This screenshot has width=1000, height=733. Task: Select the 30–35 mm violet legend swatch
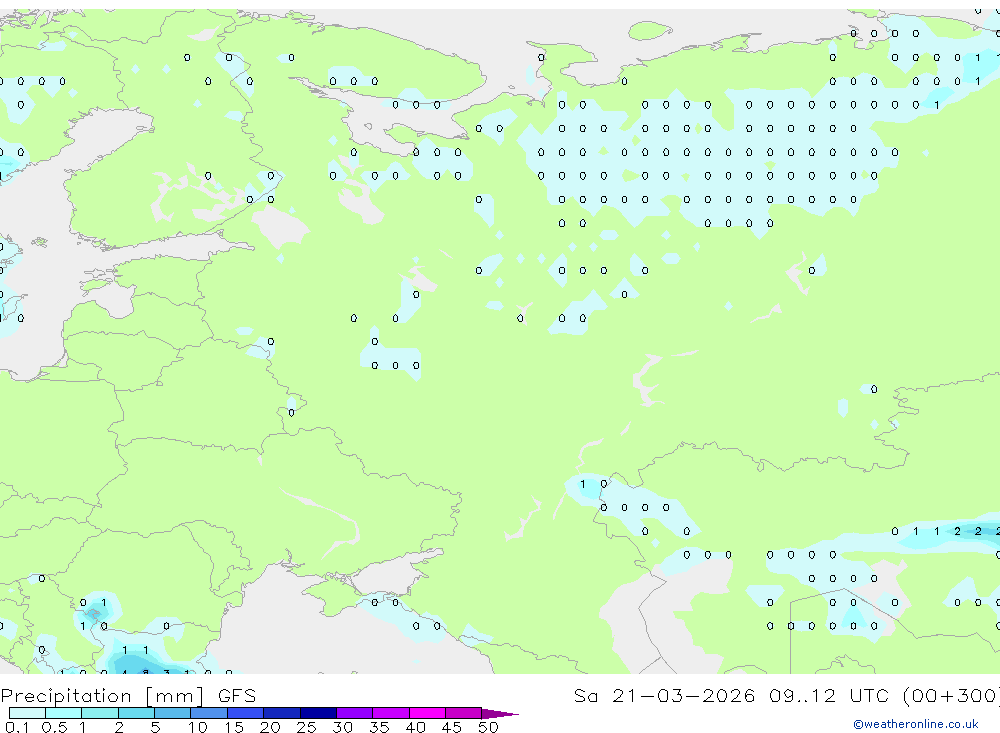(355, 713)
